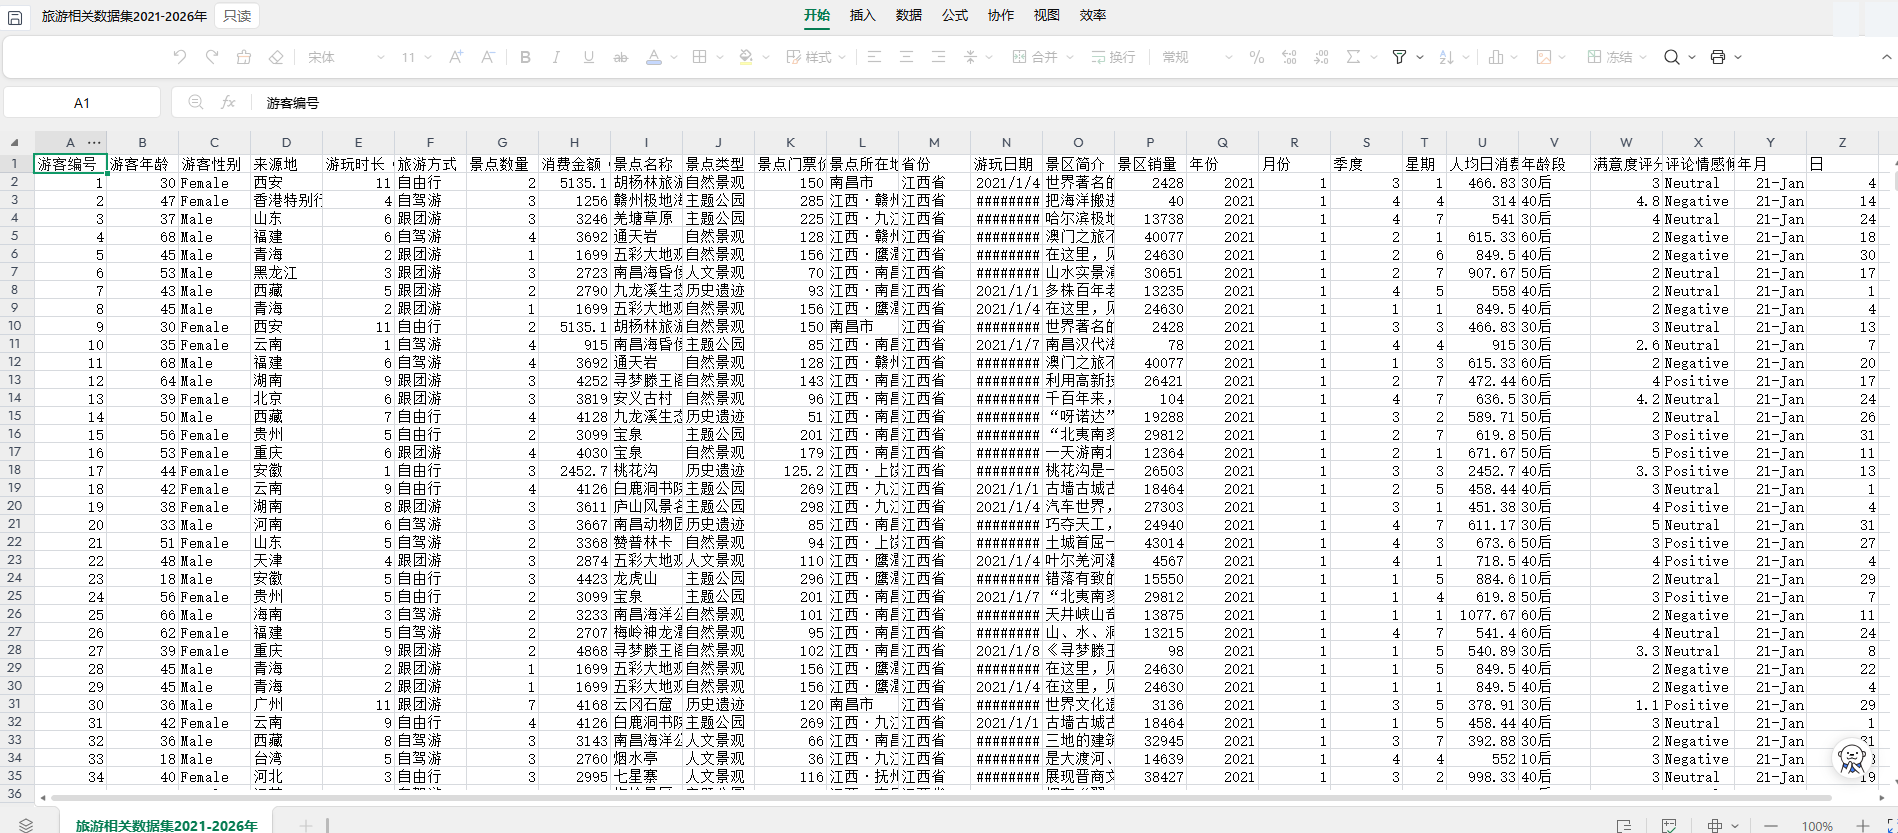Viewport: 1898px width, 833px height.
Task: Align text right
Action: (939, 57)
